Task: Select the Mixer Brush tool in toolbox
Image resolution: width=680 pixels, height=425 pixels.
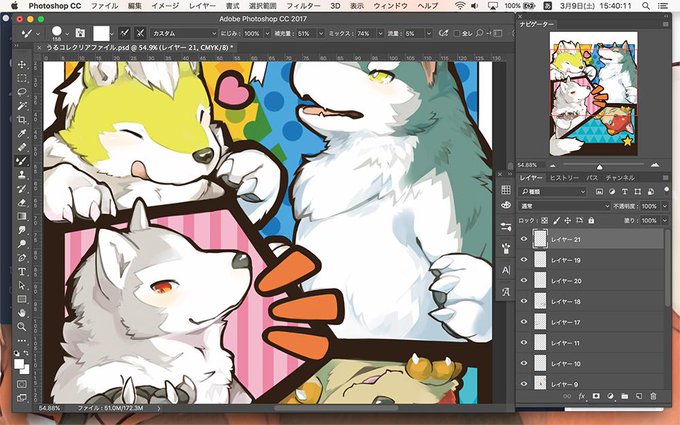Action: point(22,161)
